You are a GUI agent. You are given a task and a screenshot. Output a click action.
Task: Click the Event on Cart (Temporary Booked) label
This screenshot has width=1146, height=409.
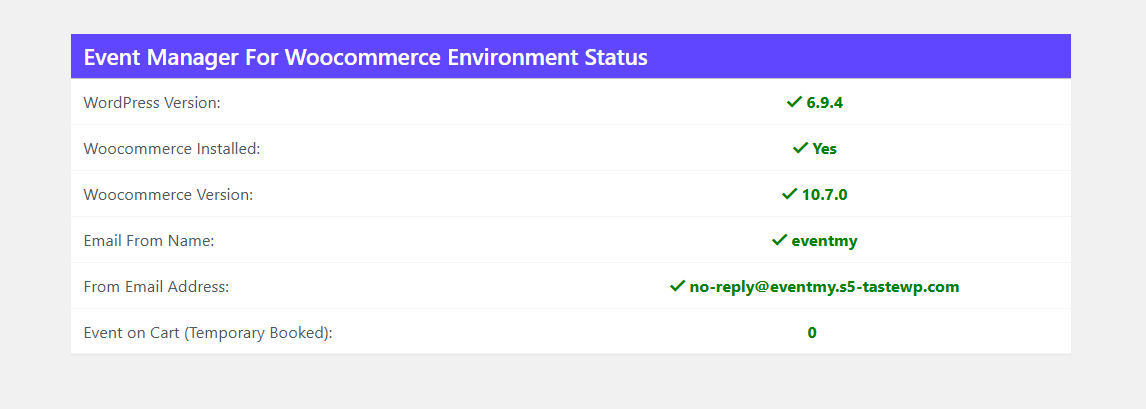[208, 332]
